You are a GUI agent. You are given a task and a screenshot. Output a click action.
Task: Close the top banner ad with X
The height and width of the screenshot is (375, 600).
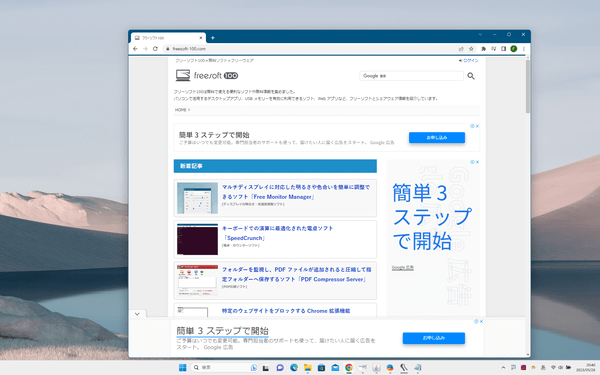(477, 126)
